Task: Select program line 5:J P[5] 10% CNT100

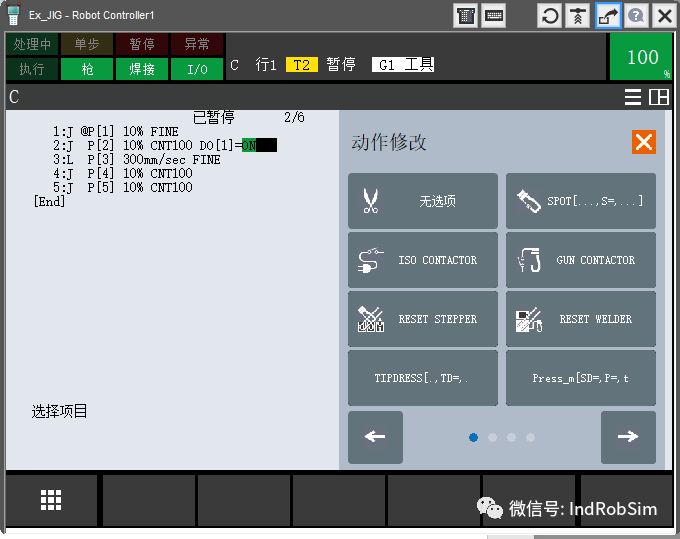Action: [123, 187]
